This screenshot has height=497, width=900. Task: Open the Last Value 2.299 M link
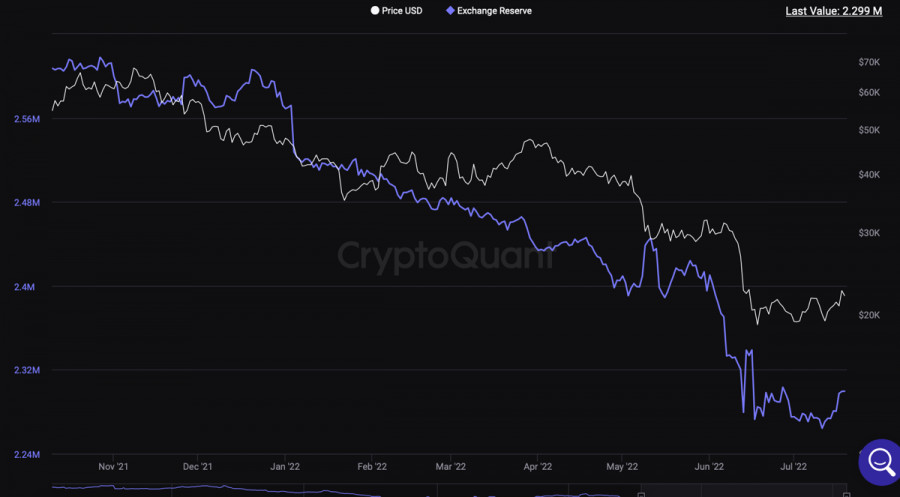tap(833, 11)
